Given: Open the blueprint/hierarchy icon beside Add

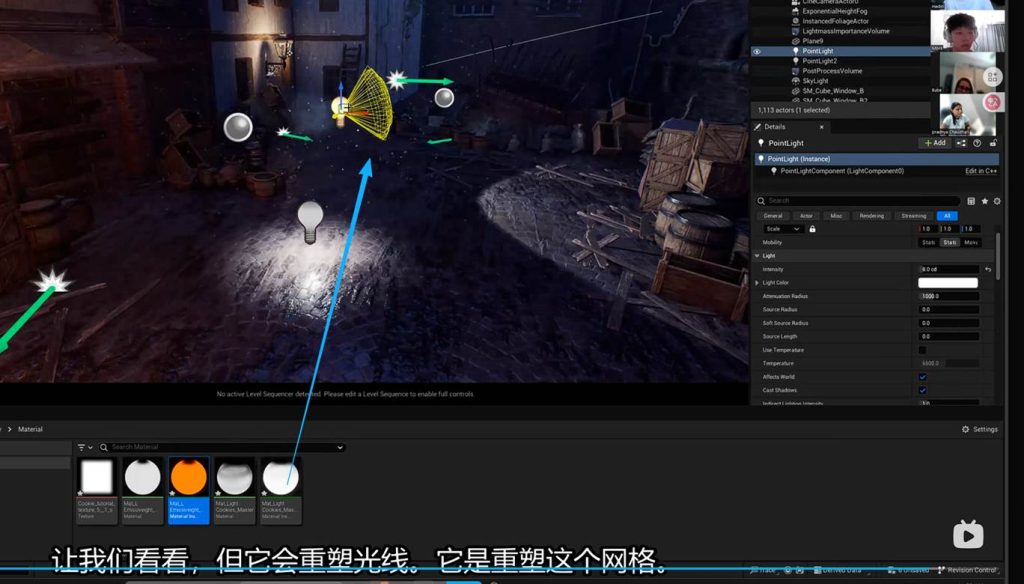Looking at the screenshot, I should pyautogui.click(x=961, y=143).
